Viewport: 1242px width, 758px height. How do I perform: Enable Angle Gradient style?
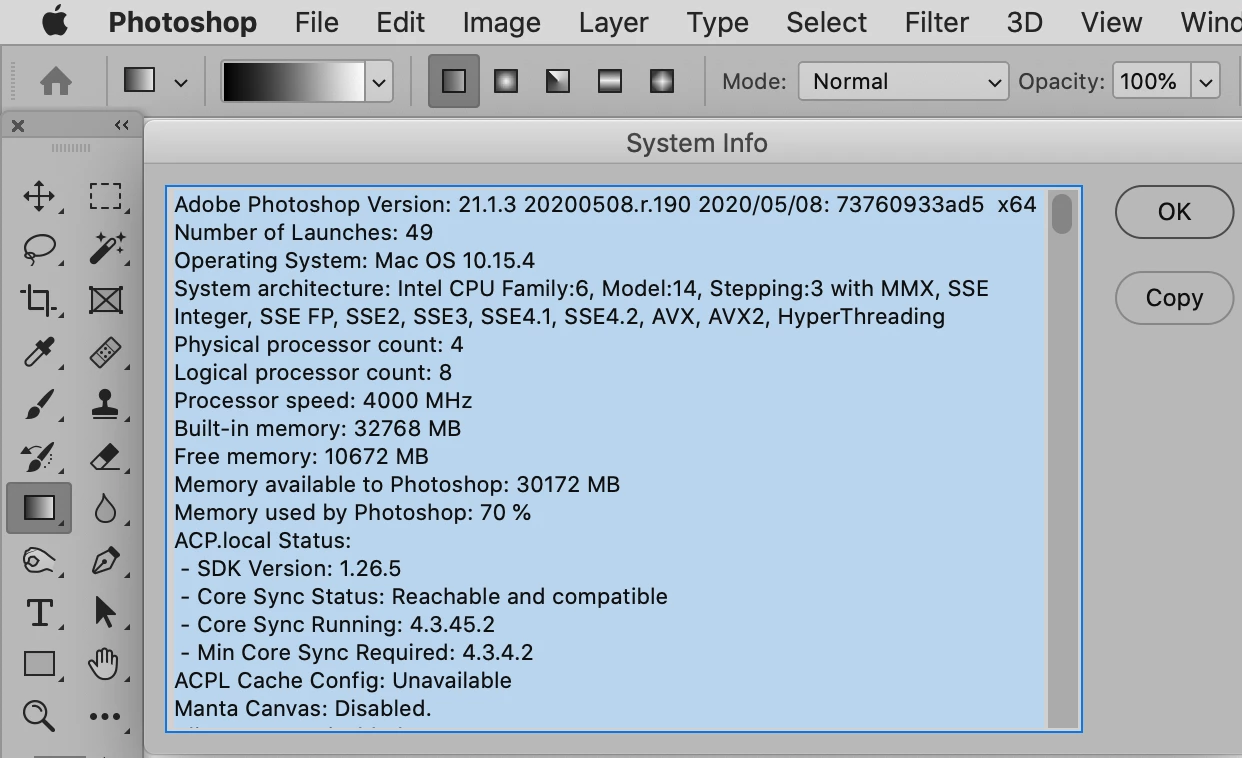click(x=558, y=81)
